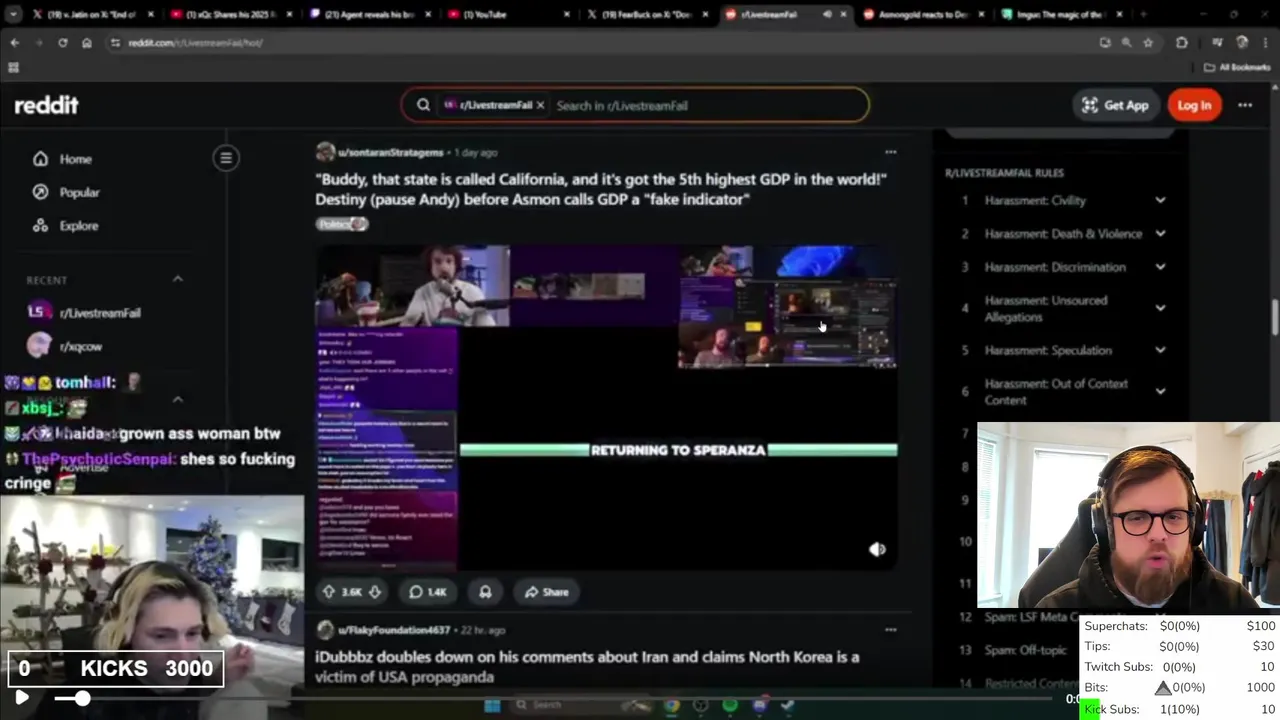1280x720 pixels.
Task: Mute audio on the r/LivestreamFail tab
Action: [x=827, y=15]
